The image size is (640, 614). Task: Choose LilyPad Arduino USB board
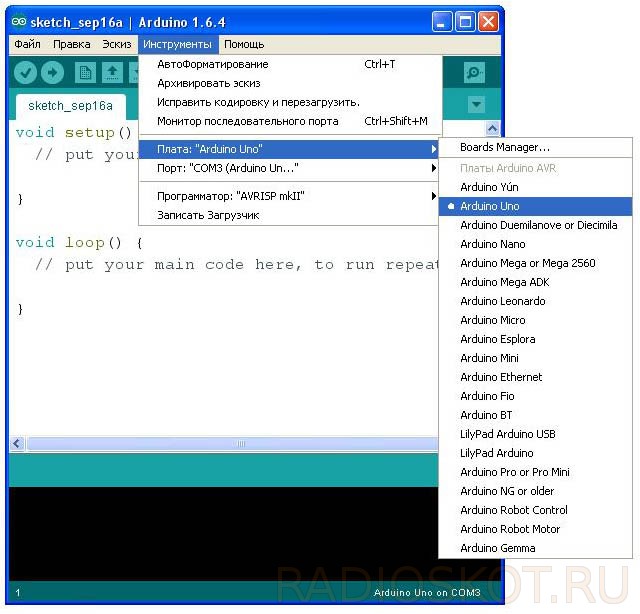[535, 434]
